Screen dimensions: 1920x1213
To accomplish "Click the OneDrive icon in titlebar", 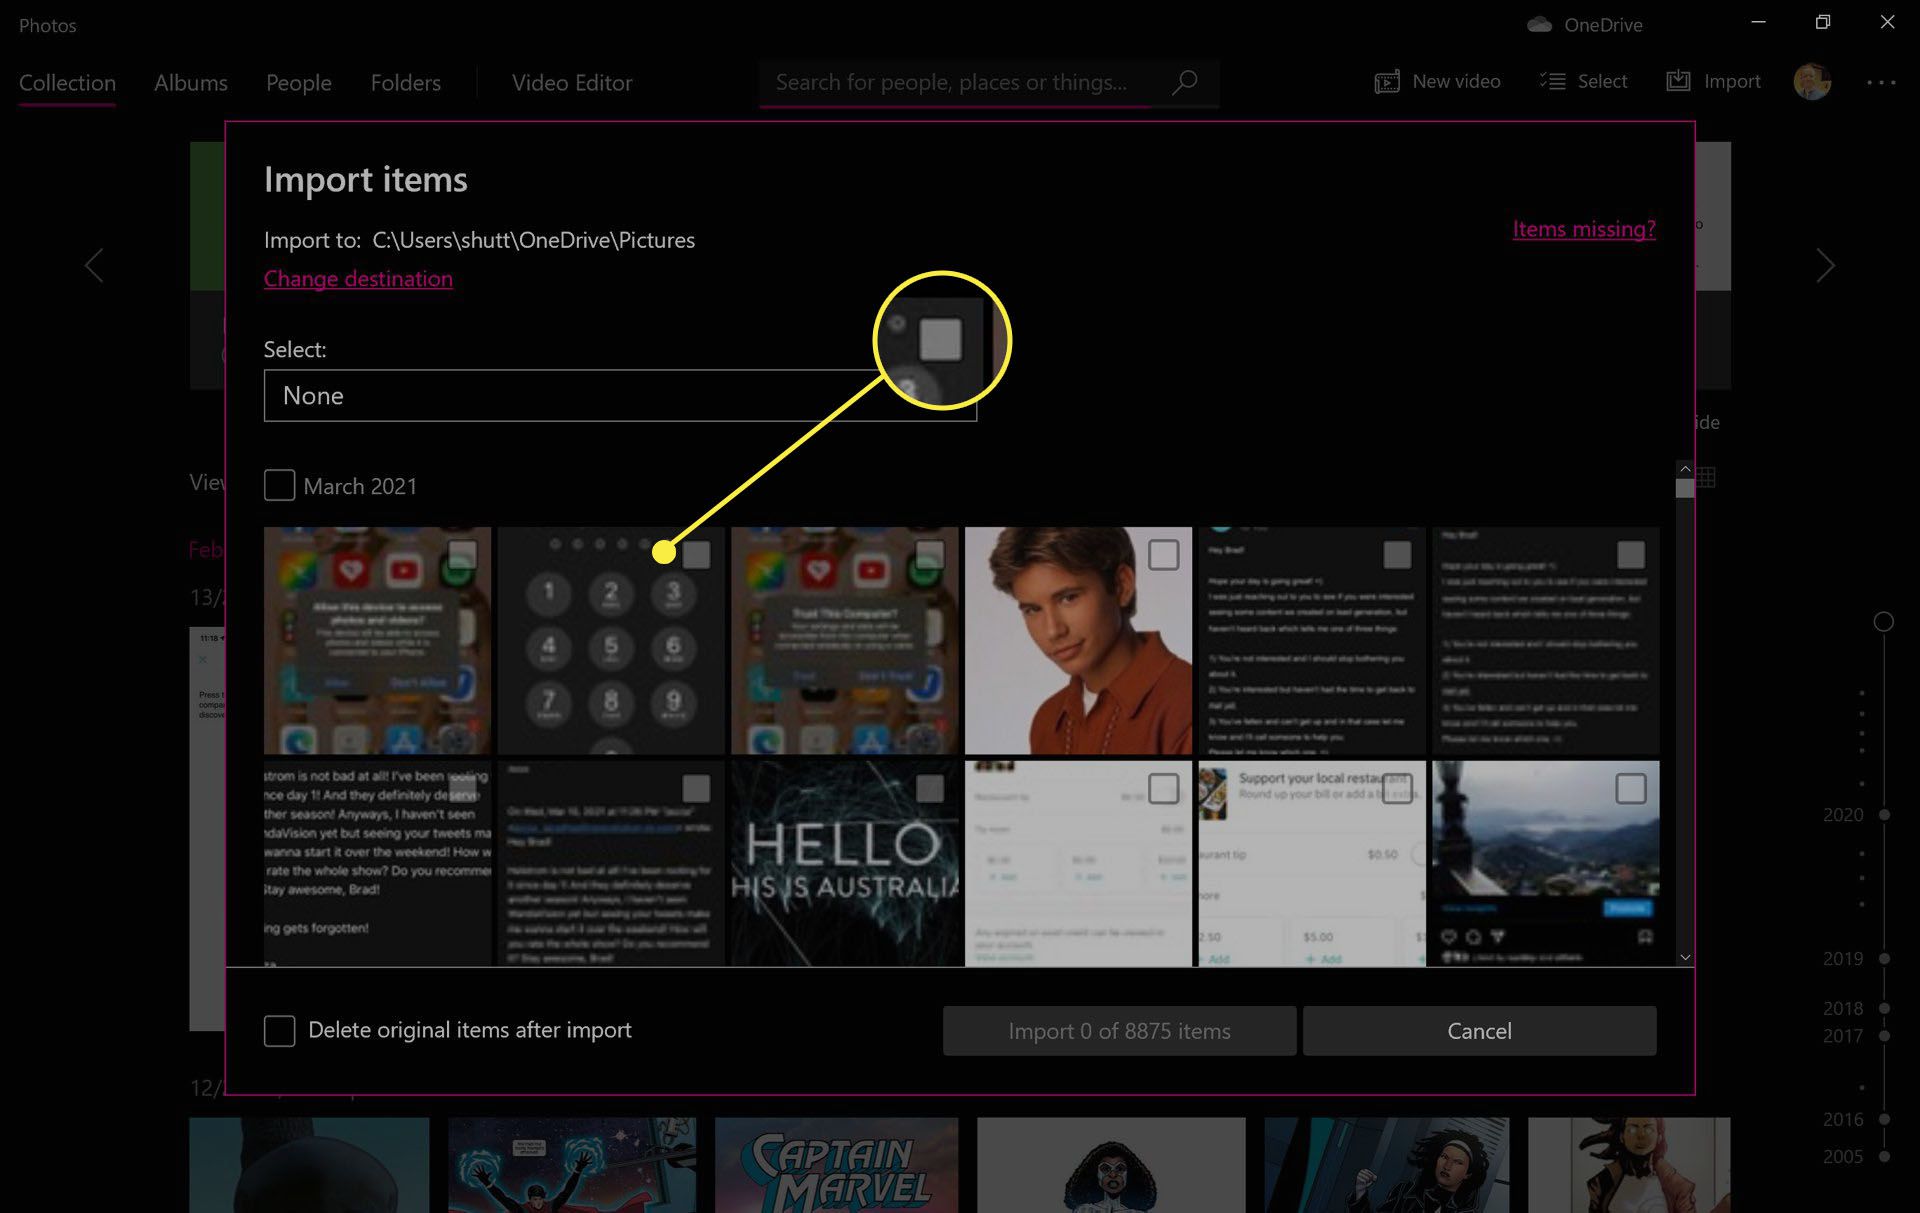I will click(1539, 21).
